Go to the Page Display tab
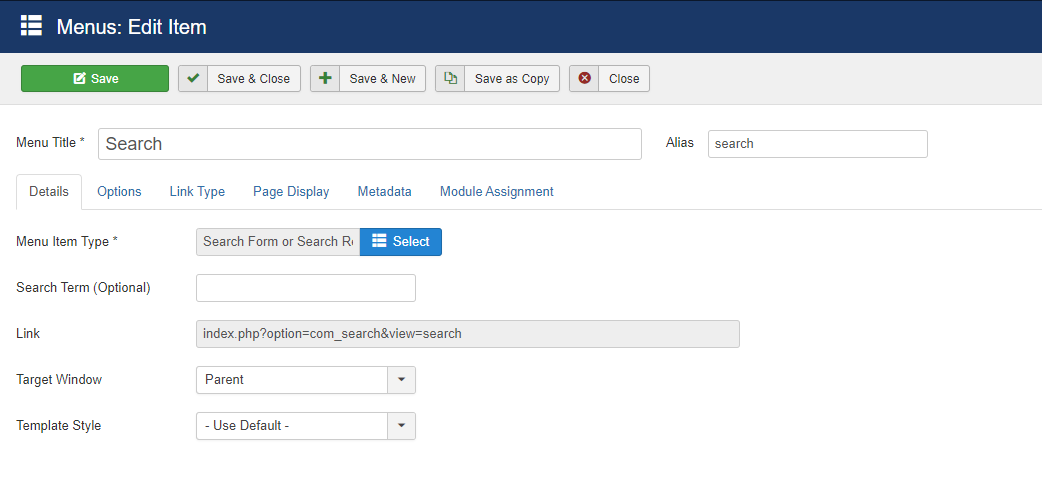Screen dimensions: 1042x478 pos(291,192)
